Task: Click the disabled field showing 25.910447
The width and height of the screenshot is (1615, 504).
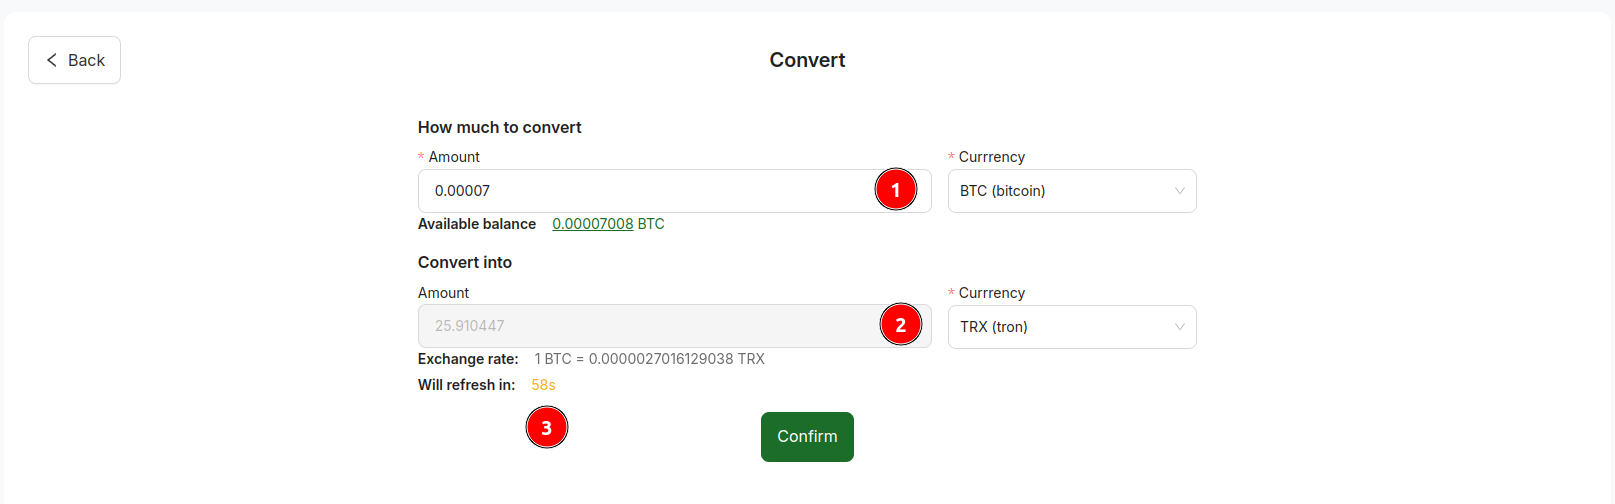Action: 675,326
